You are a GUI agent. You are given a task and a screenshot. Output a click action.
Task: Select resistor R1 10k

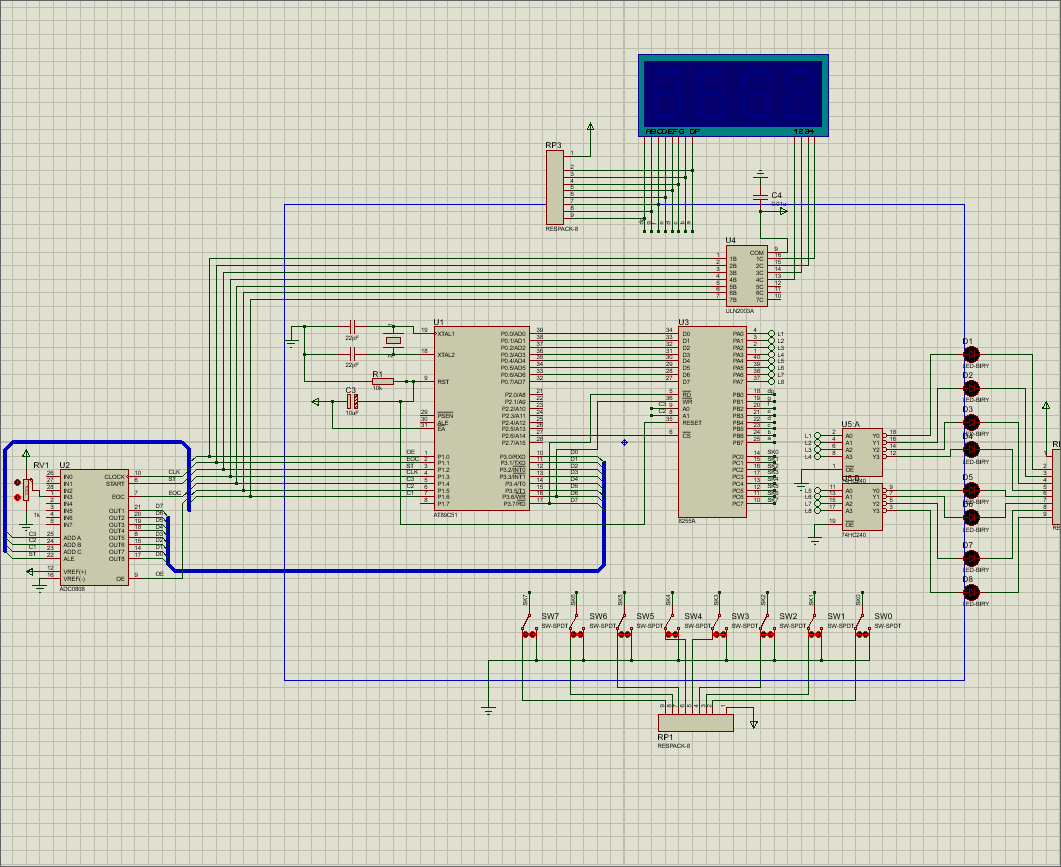[x=382, y=382]
